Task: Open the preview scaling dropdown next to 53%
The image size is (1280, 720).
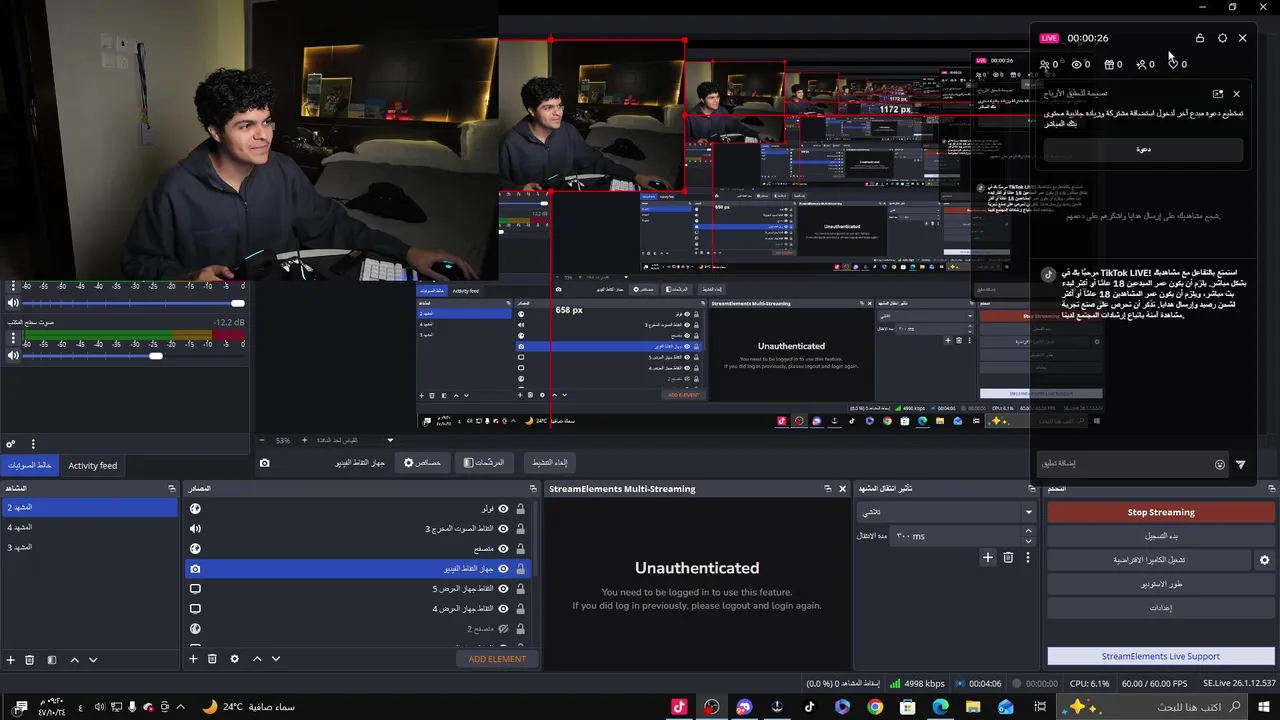Action: (390, 440)
